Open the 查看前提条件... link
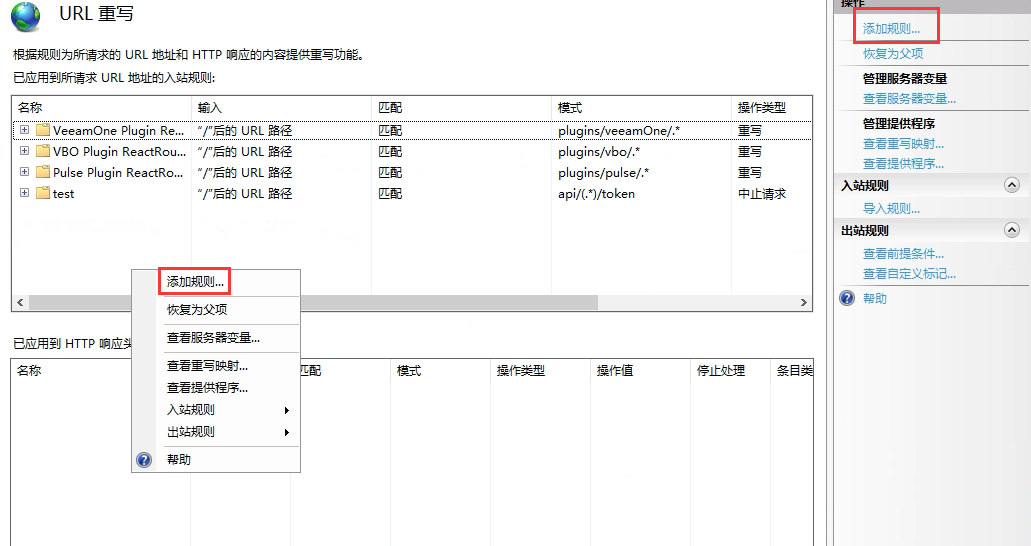The image size is (1031, 546). pyautogui.click(x=903, y=253)
